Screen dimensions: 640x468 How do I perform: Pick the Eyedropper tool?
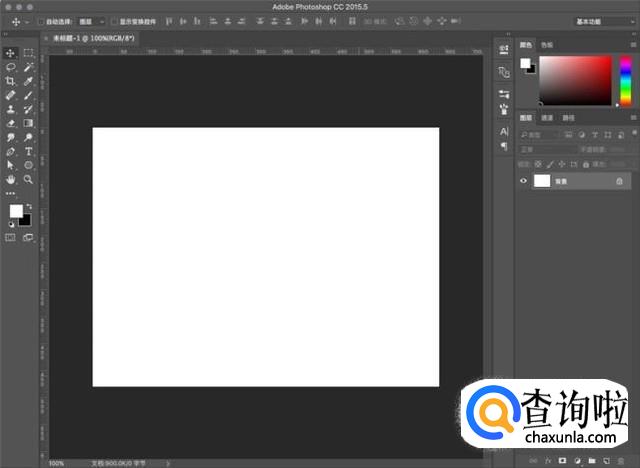click(28, 81)
